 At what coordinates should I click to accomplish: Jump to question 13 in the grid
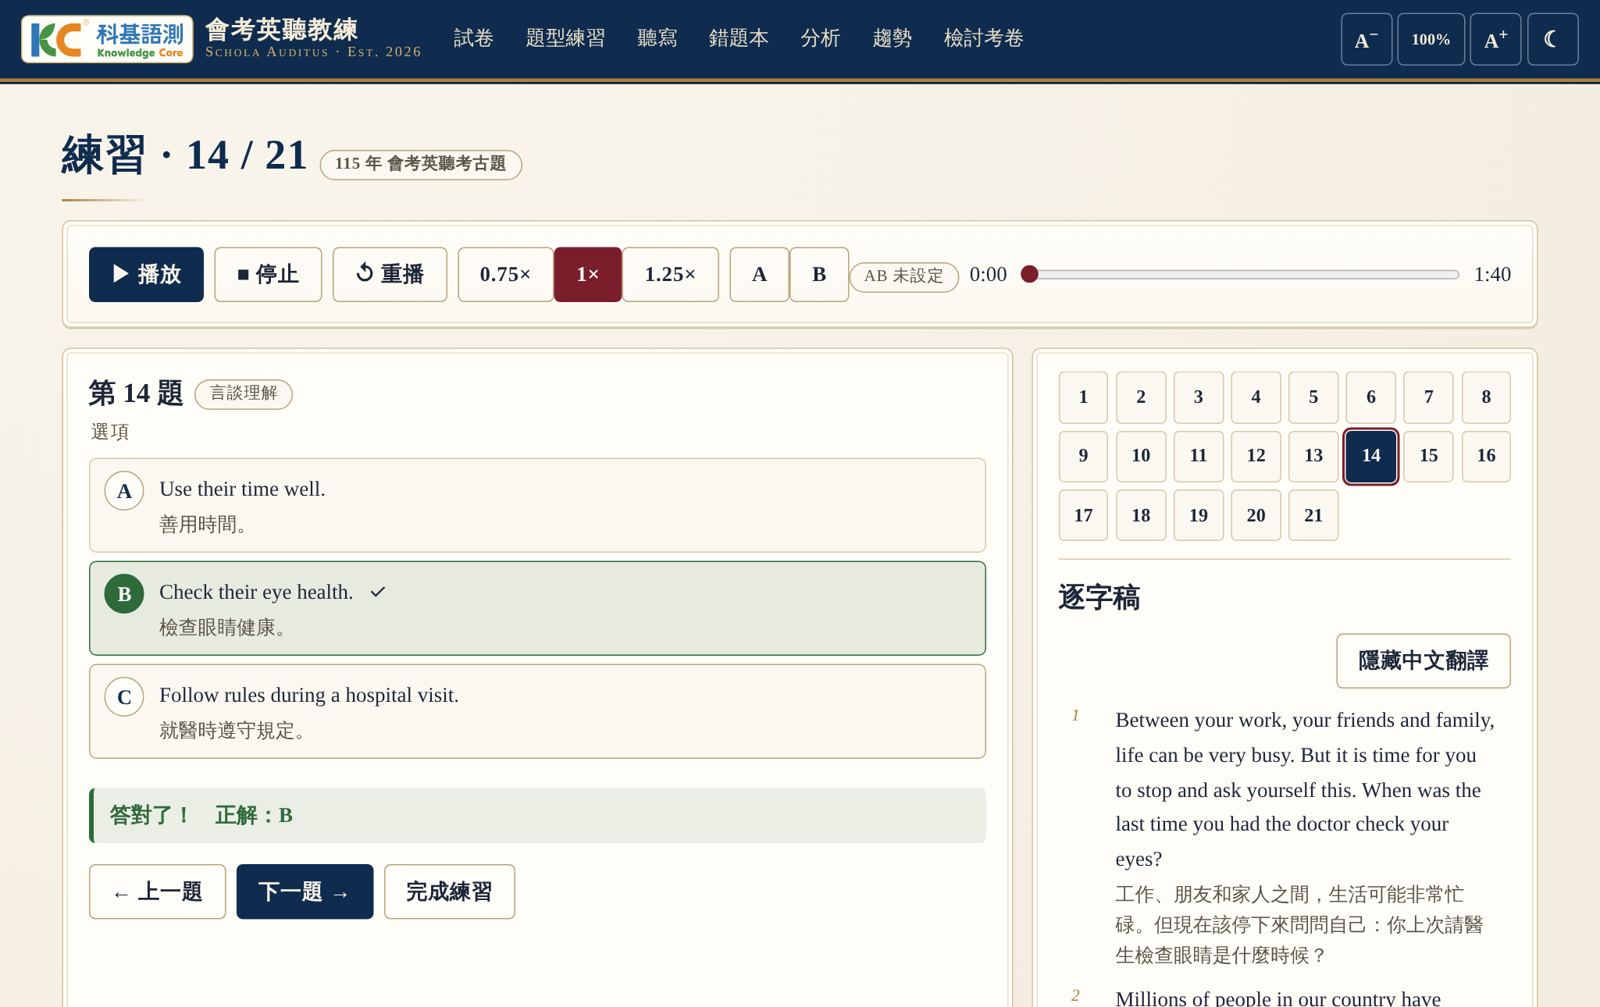point(1313,456)
